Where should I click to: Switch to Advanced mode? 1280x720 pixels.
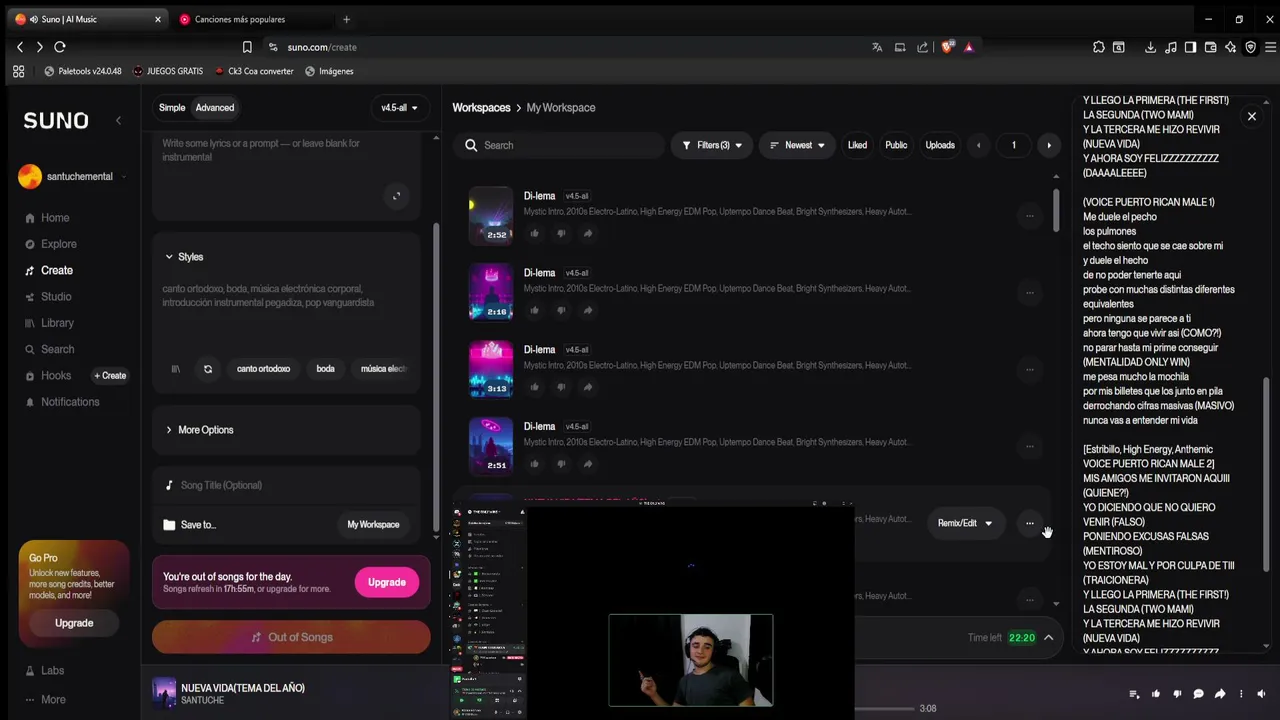coord(214,108)
